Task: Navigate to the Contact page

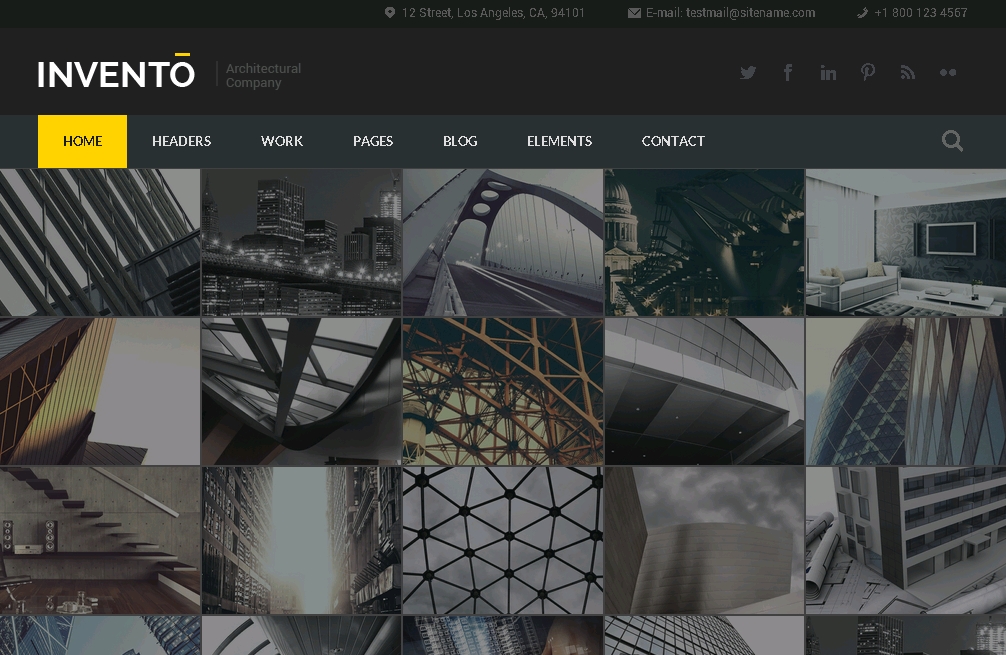Action: point(673,141)
